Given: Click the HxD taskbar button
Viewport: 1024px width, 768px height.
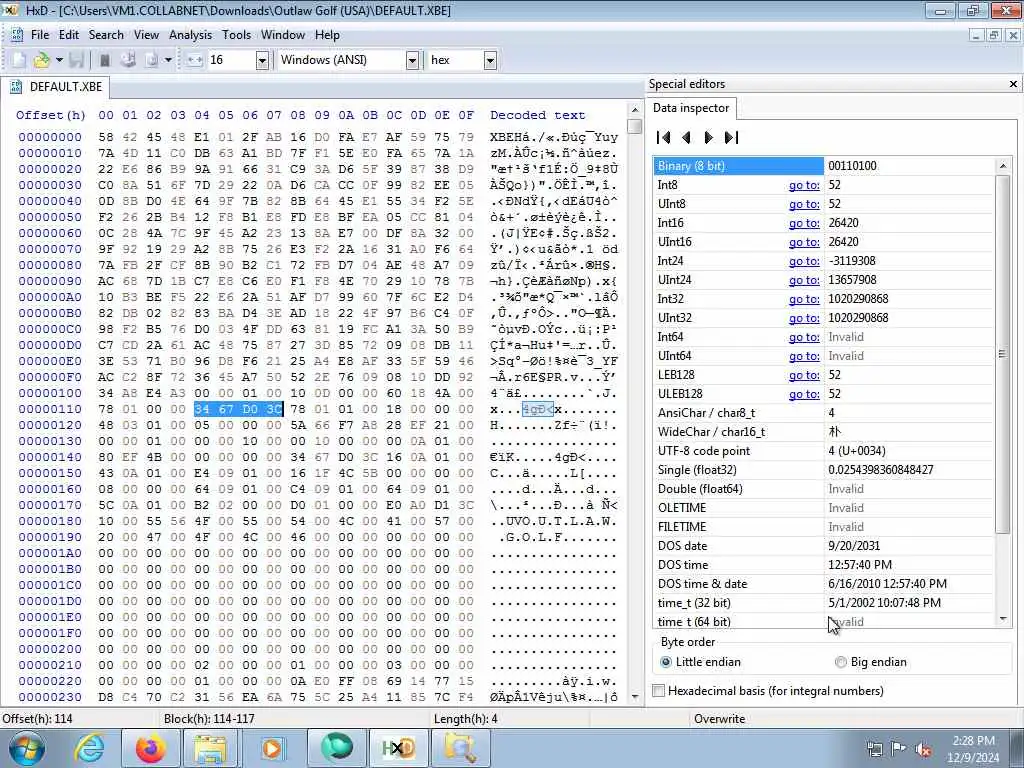Looking at the screenshot, I should click(x=398, y=748).
